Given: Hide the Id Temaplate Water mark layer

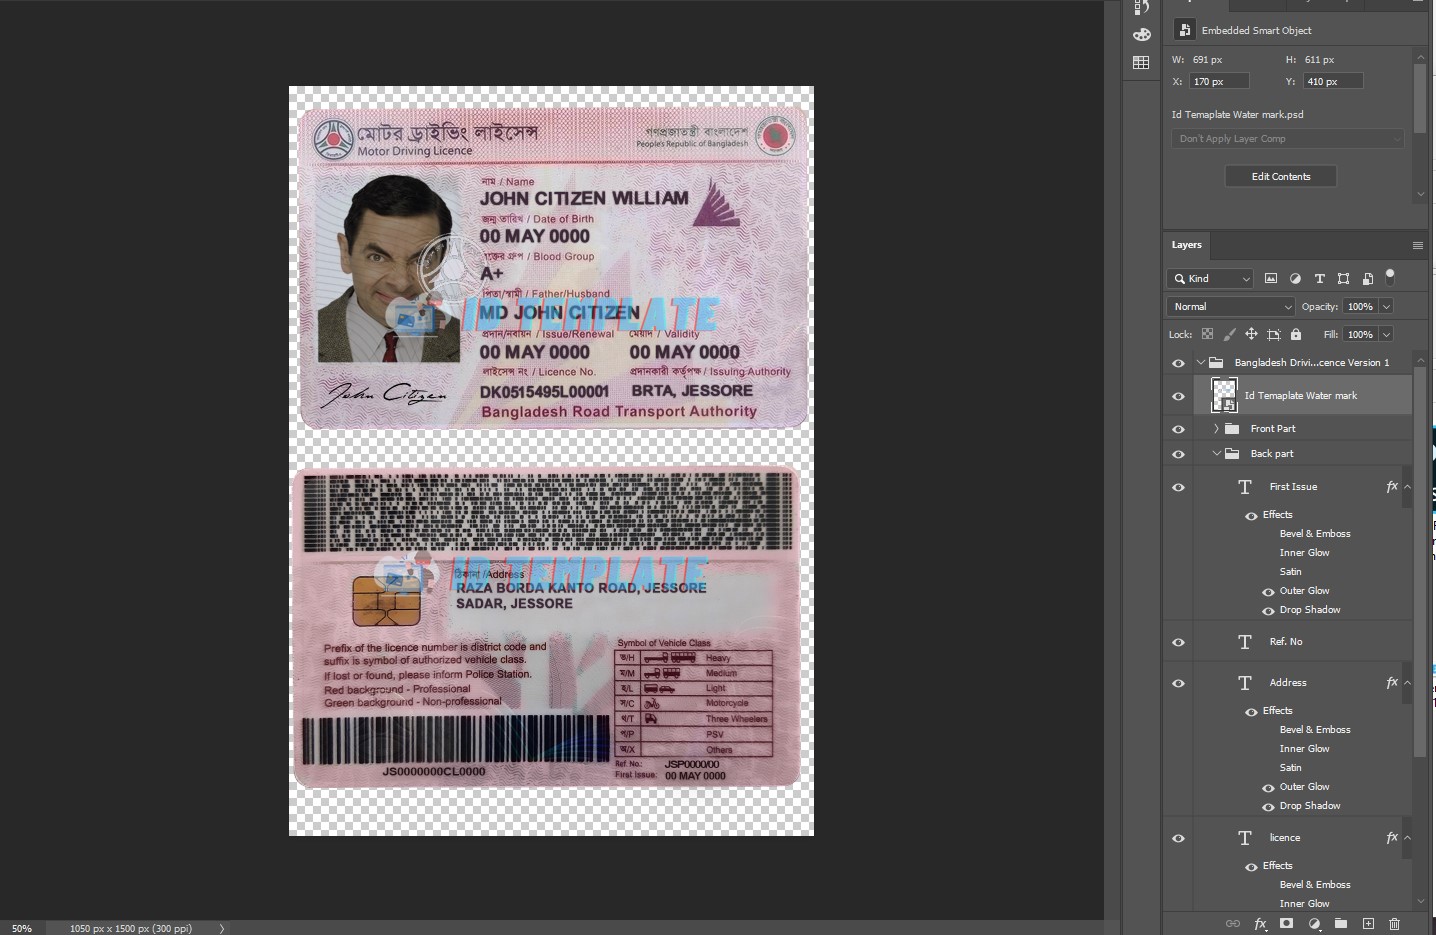Looking at the screenshot, I should tap(1178, 396).
